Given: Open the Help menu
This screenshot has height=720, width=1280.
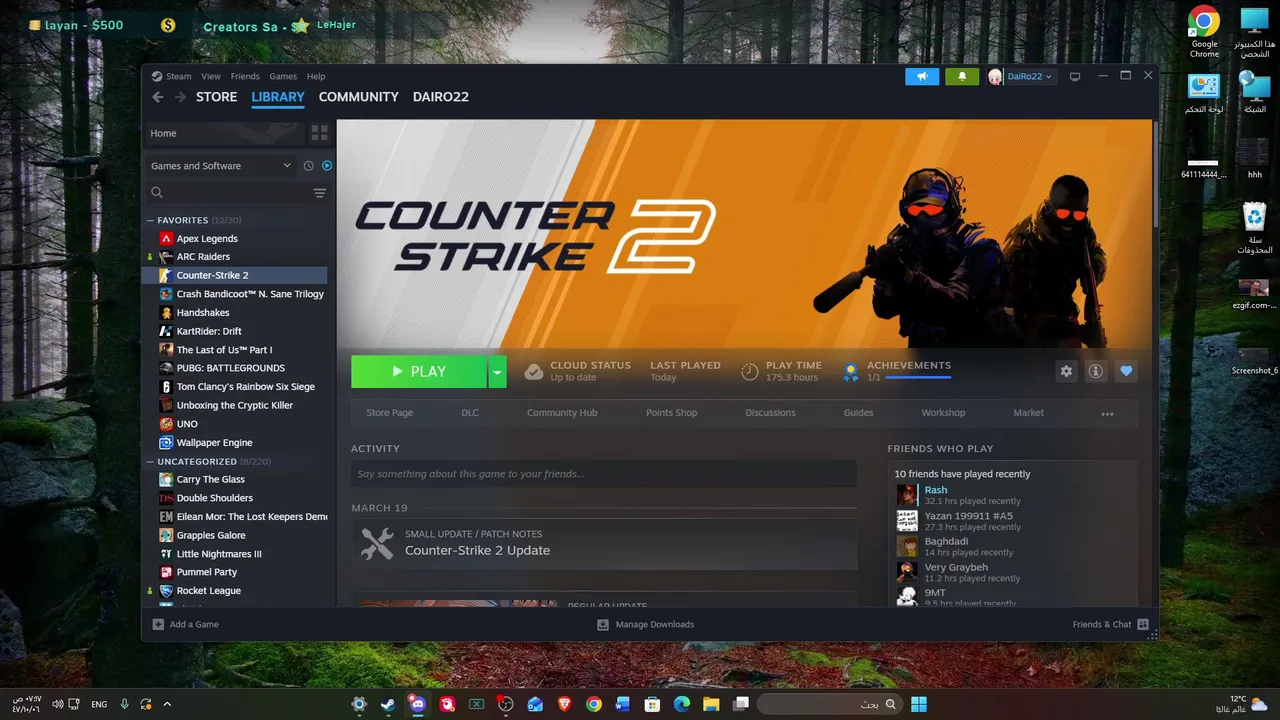Looking at the screenshot, I should click(x=316, y=76).
